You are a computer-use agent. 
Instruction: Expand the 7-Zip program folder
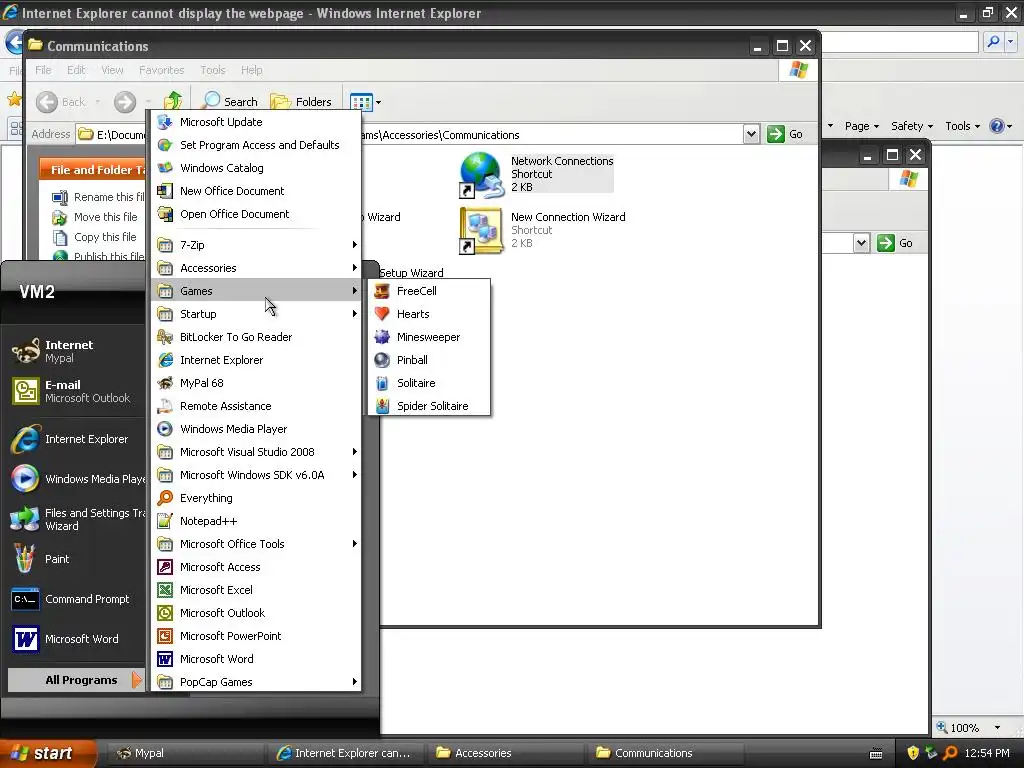256,245
